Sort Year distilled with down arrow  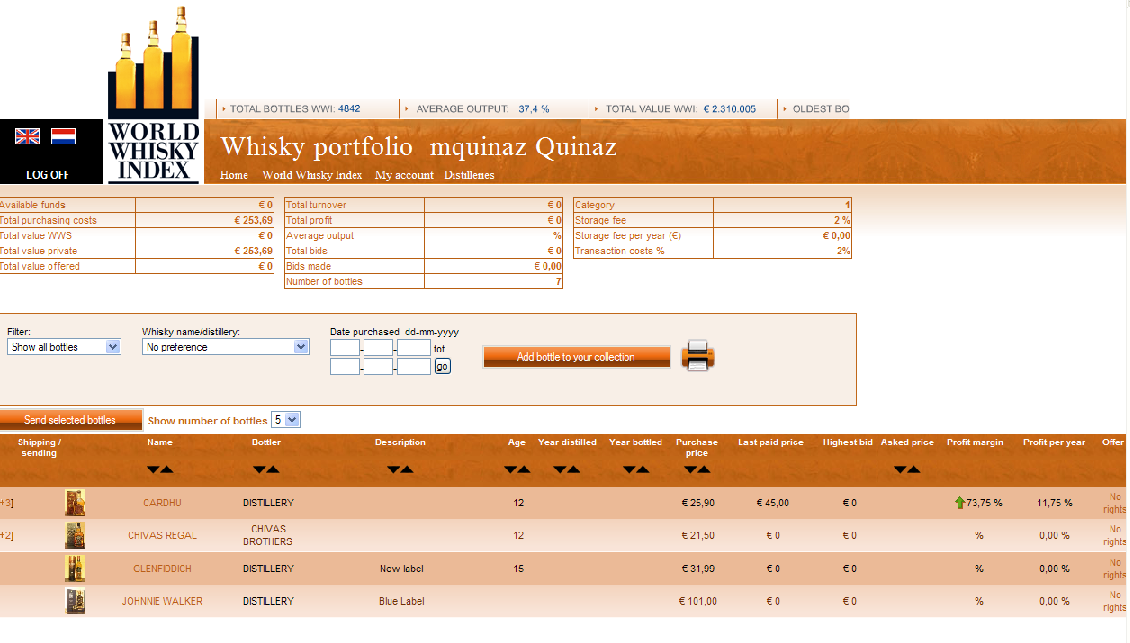point(559,469)
